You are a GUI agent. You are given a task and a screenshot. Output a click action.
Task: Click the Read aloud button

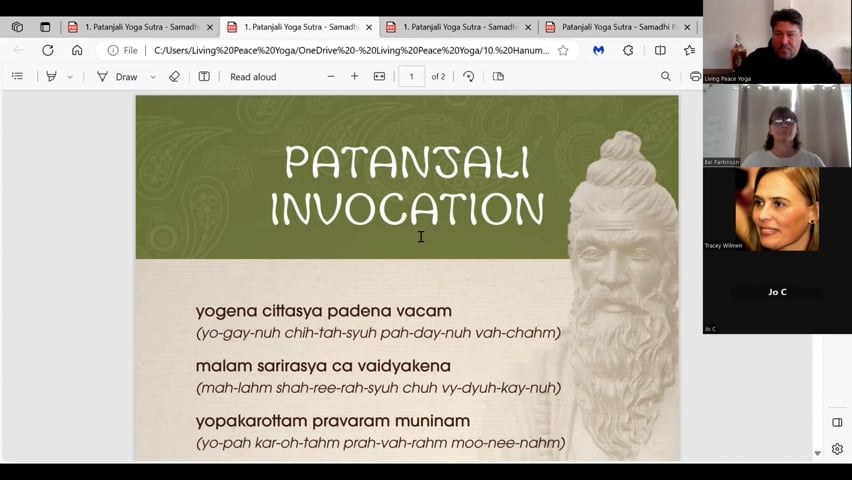252,76
